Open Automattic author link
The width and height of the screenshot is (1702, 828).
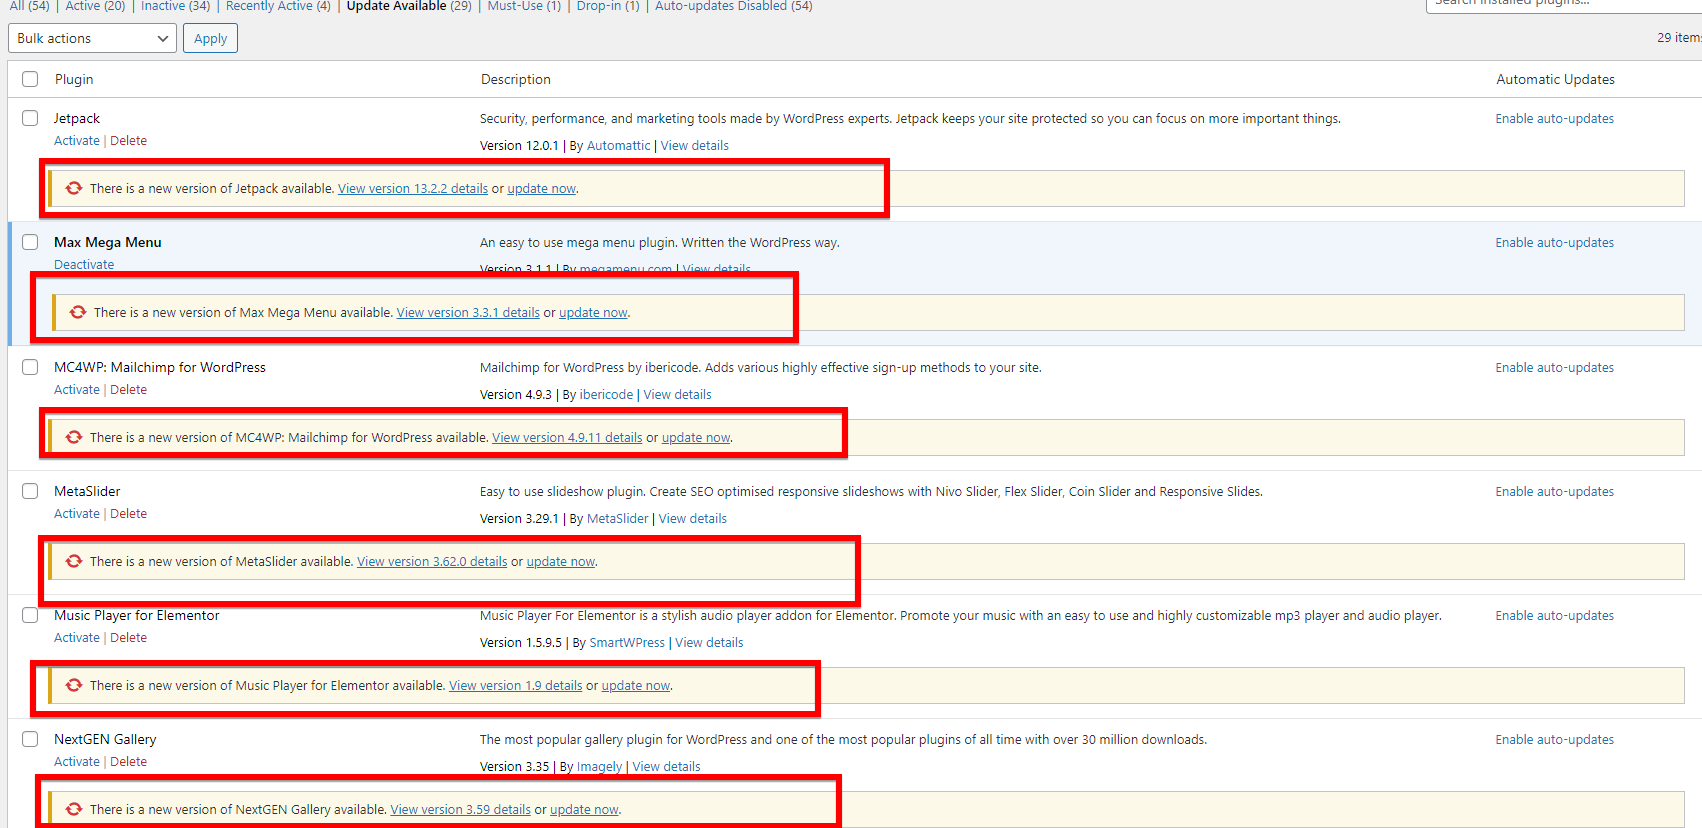point(618,146)
